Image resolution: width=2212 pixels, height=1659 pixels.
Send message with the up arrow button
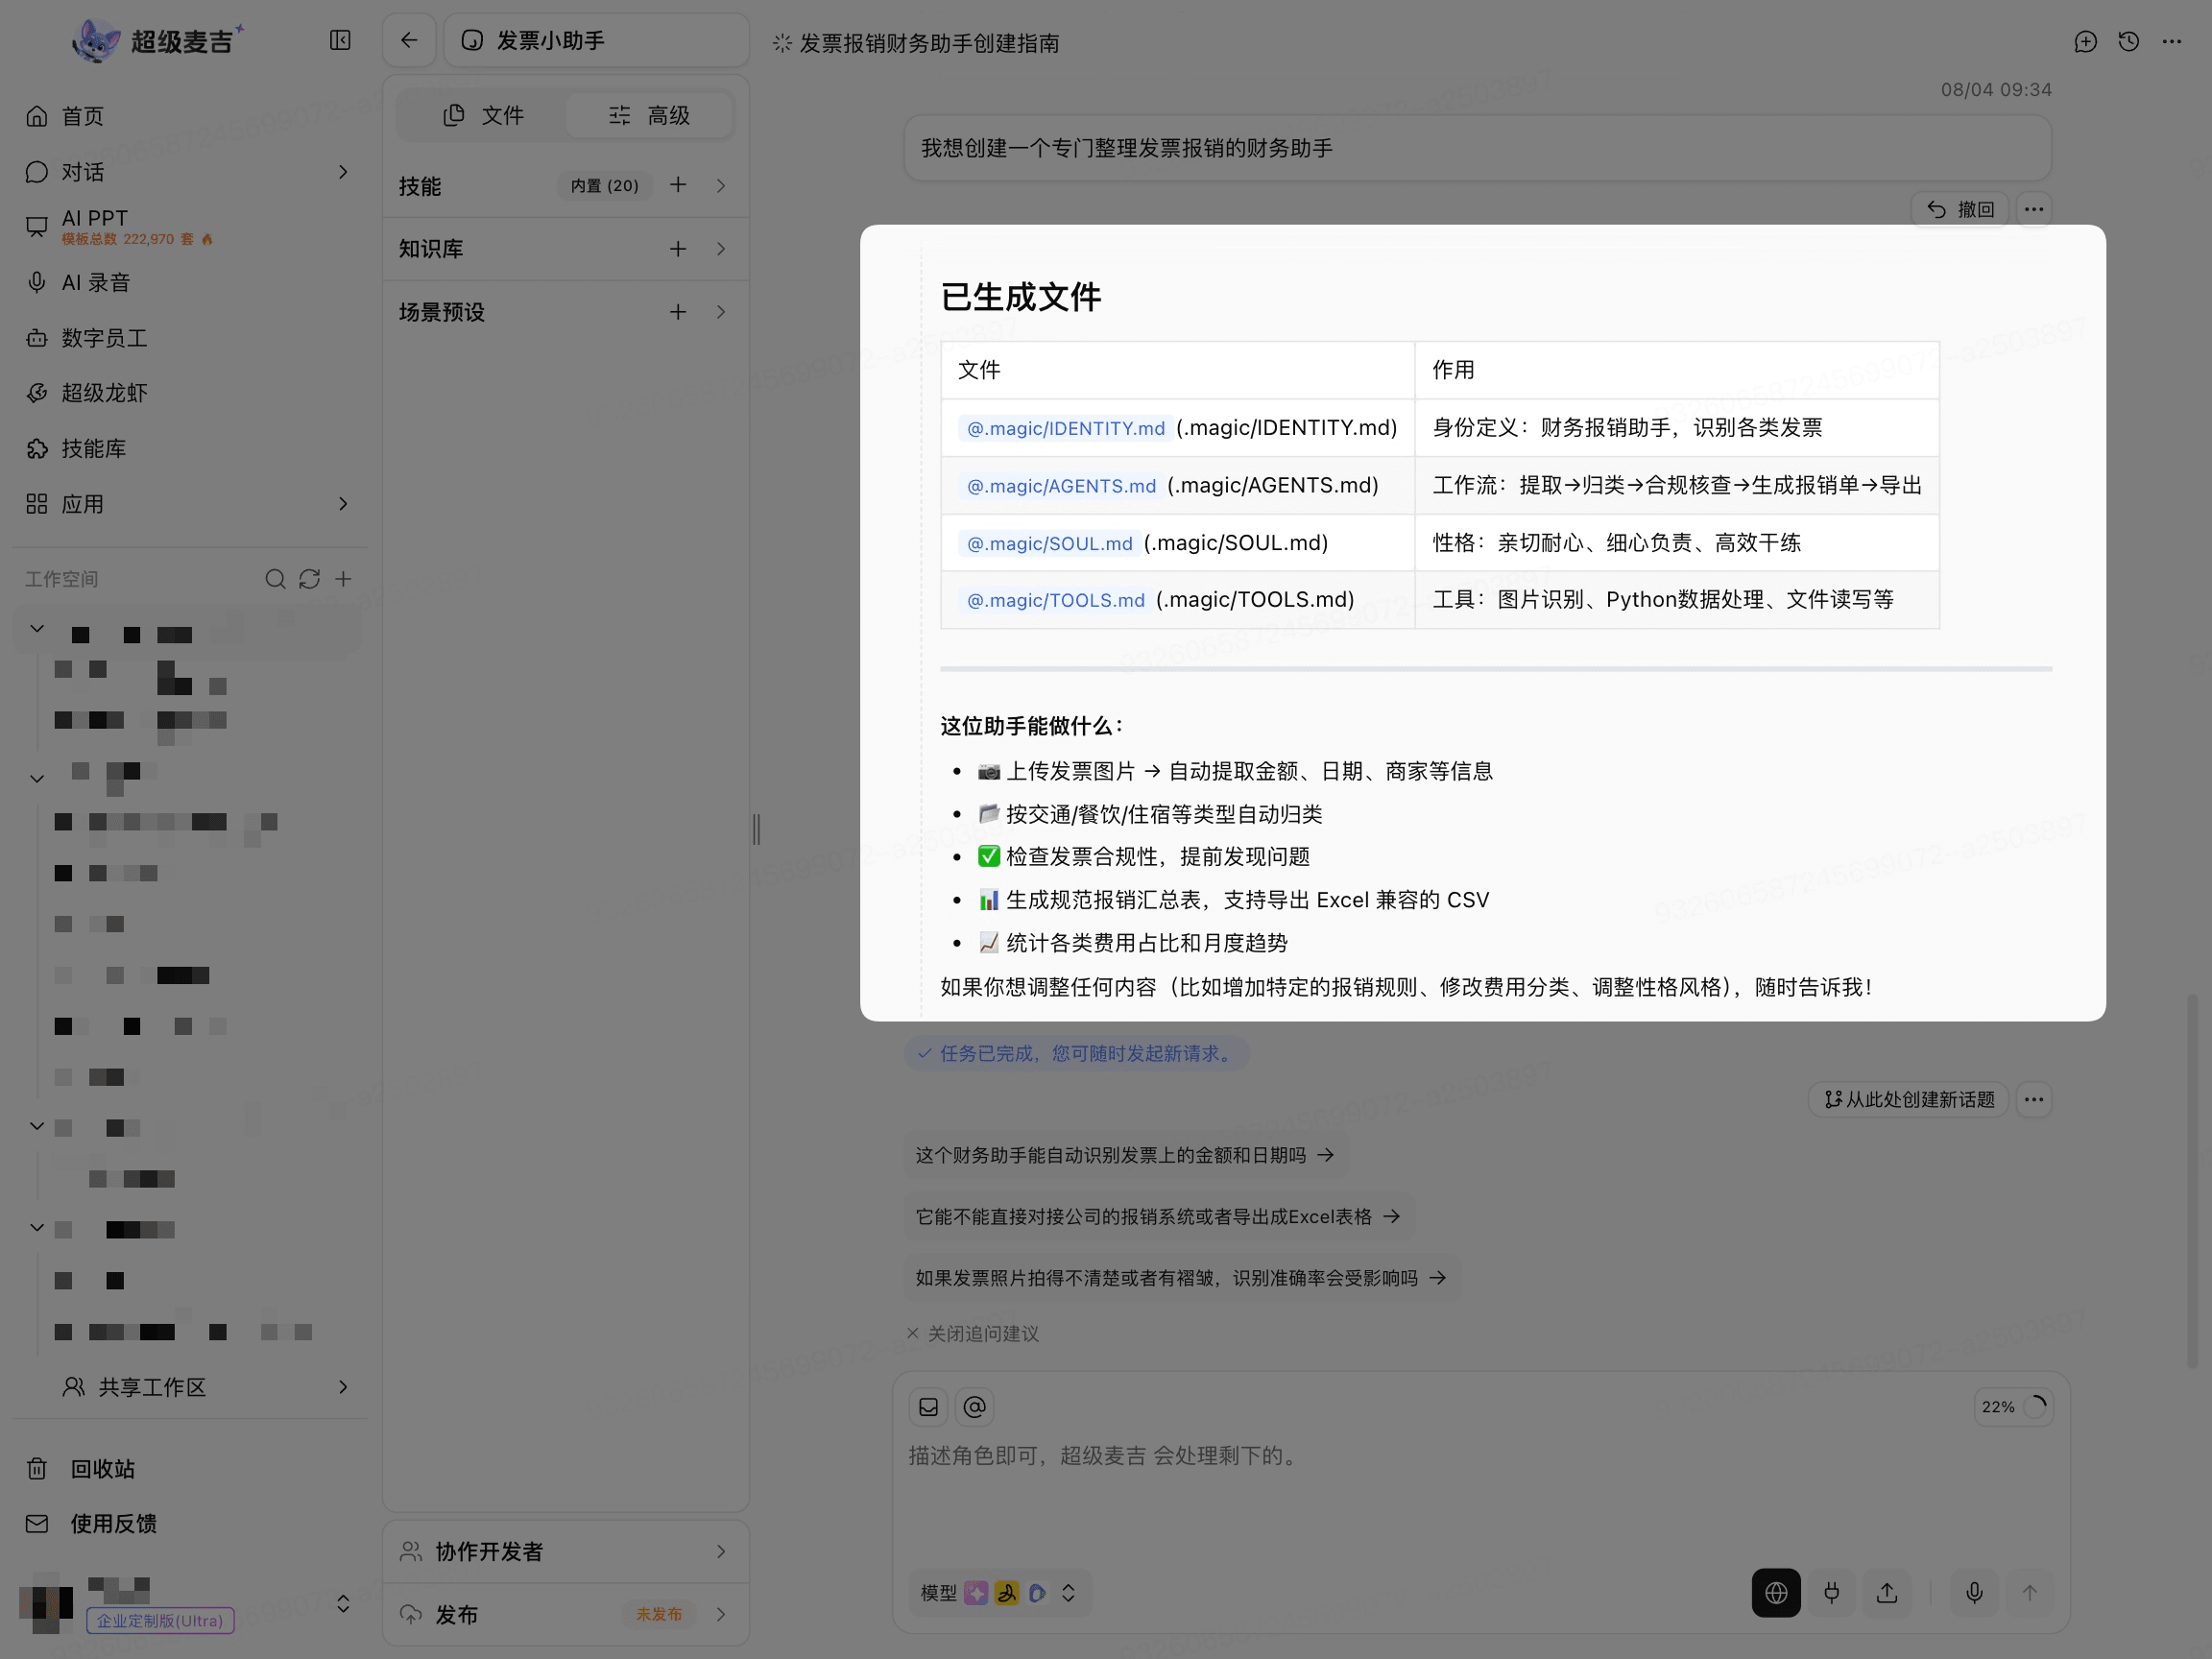(x=2029, y=1592)
